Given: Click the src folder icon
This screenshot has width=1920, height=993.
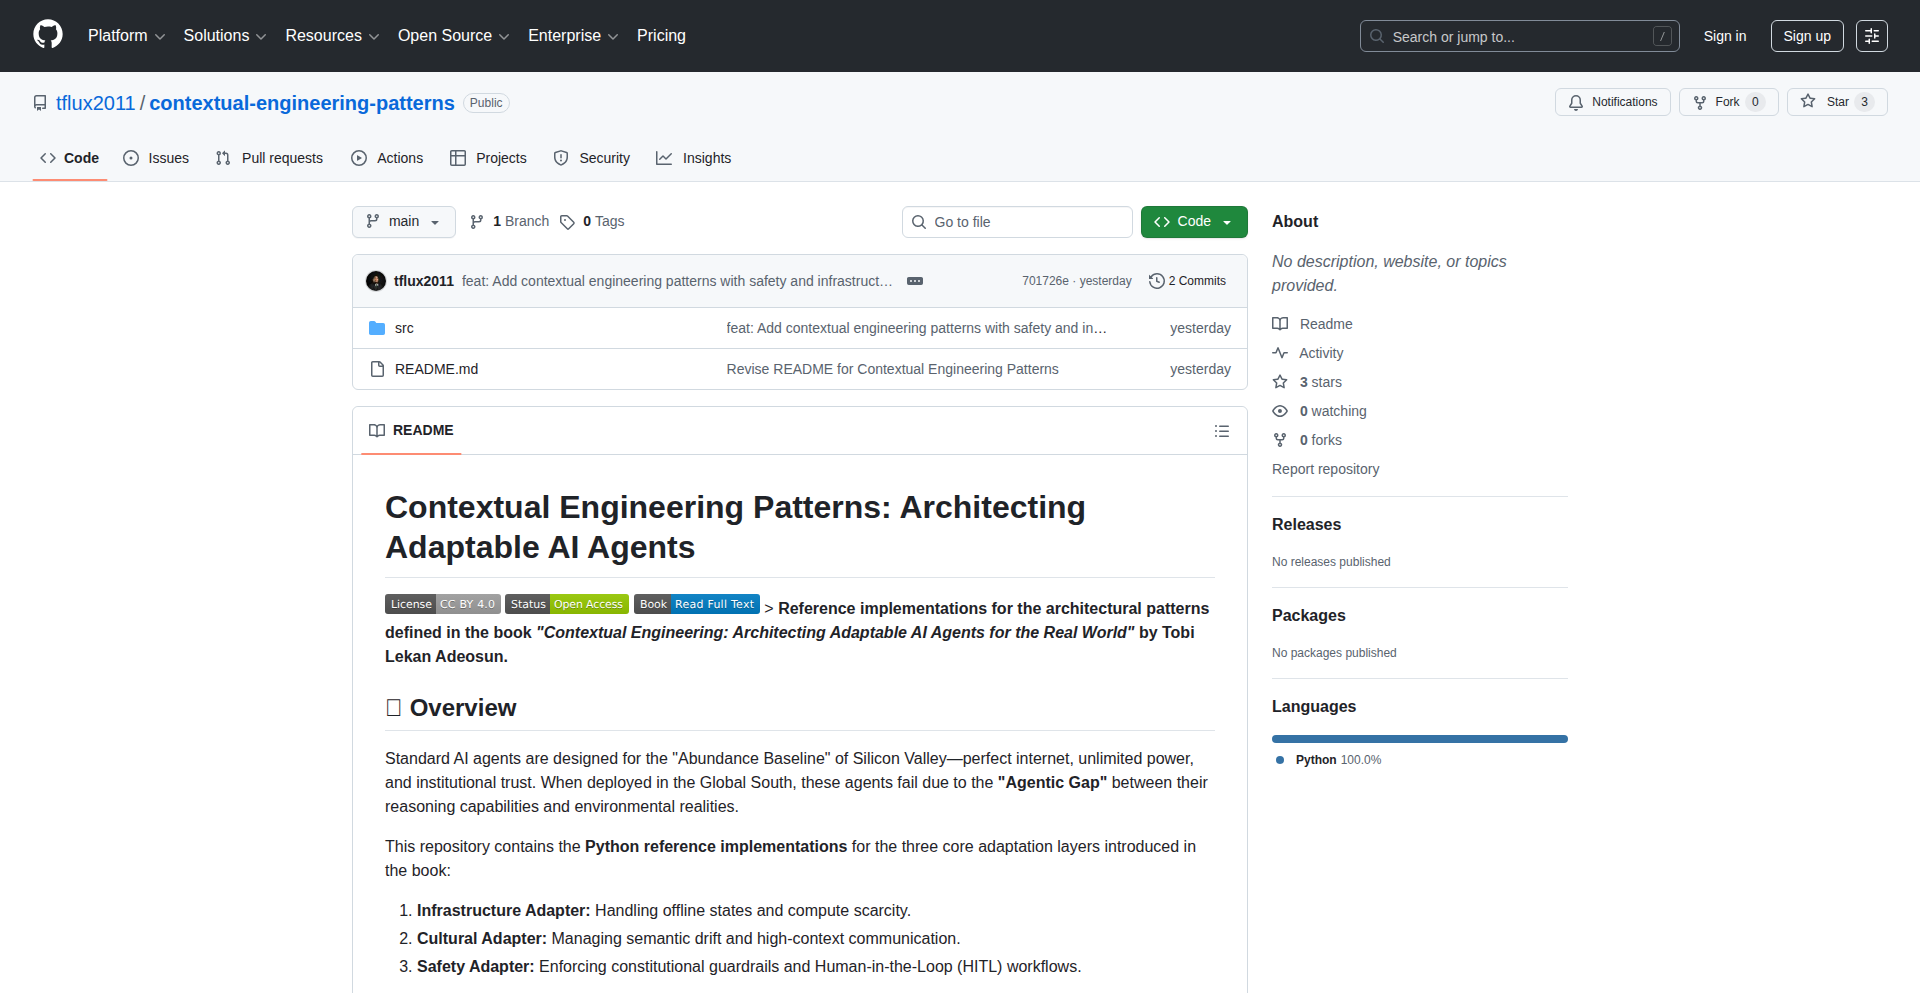Looking at the screenshot, I should click(377, 328).
